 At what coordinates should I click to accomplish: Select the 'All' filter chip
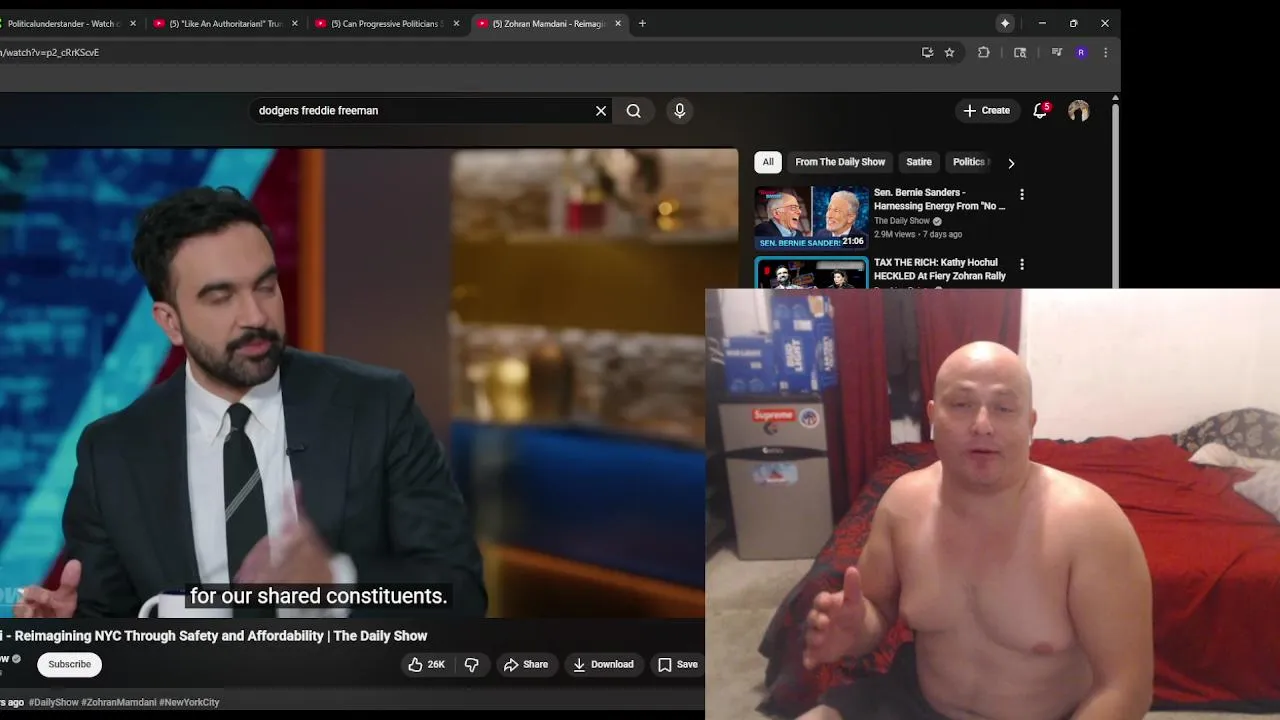pyautogui.click(x=768, y=162)
